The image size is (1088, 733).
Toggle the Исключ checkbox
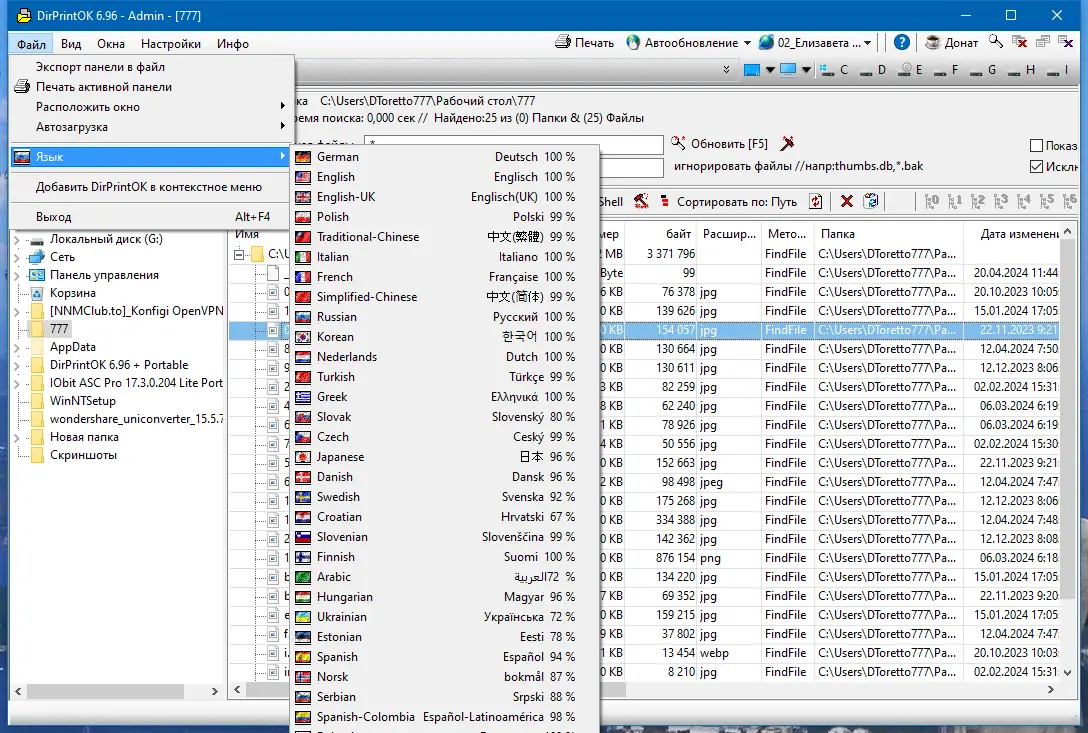click(1037, 167)
